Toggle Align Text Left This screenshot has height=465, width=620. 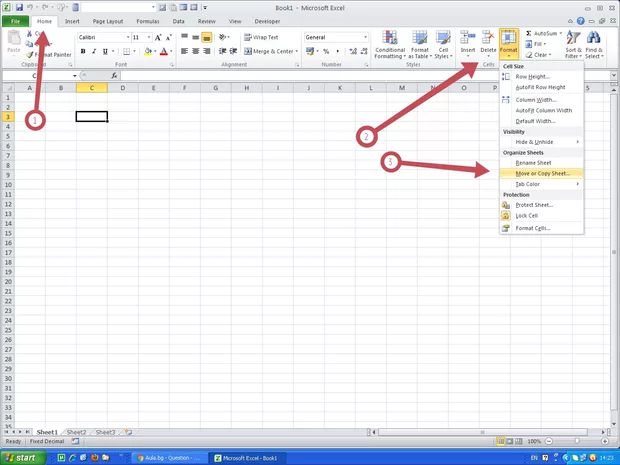[184, 51]
